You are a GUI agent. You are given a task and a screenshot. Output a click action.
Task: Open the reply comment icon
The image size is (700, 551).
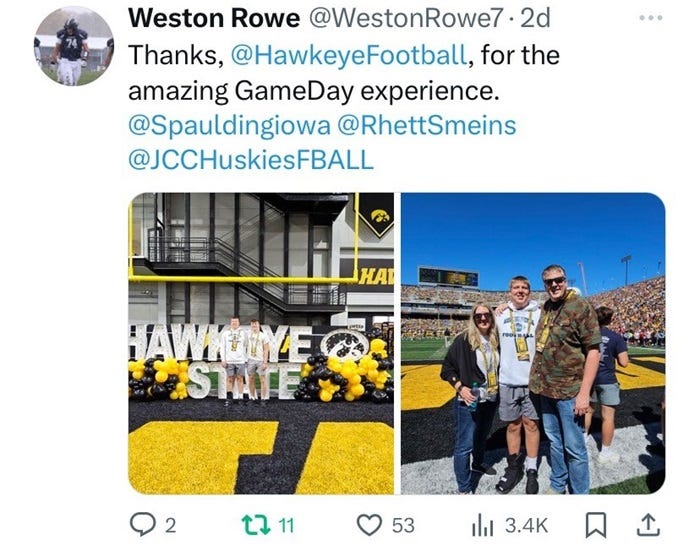141,525
